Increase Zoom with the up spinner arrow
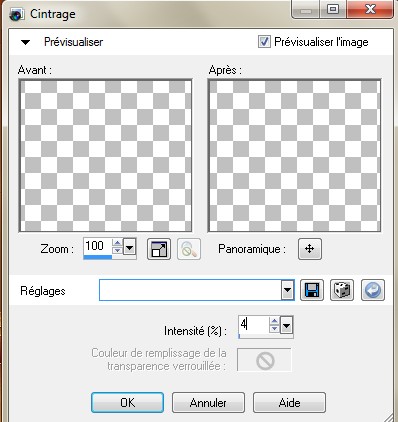The image size is (398, 422). coord(117,243)
